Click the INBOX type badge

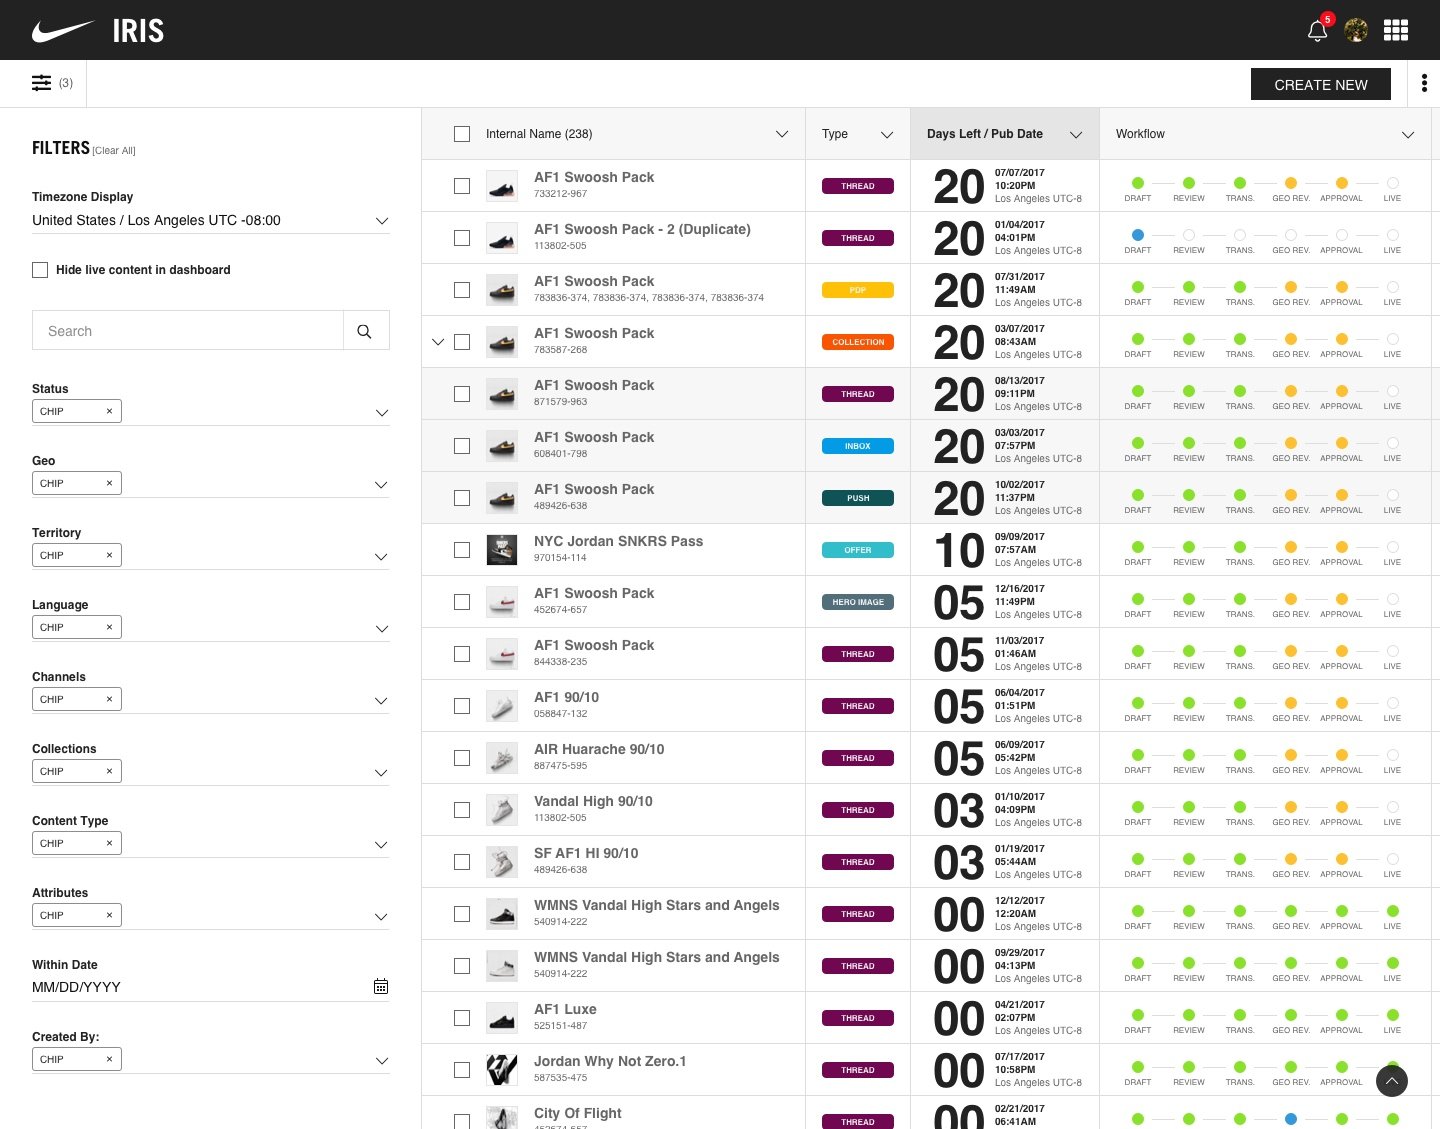(x=858, y=446)
